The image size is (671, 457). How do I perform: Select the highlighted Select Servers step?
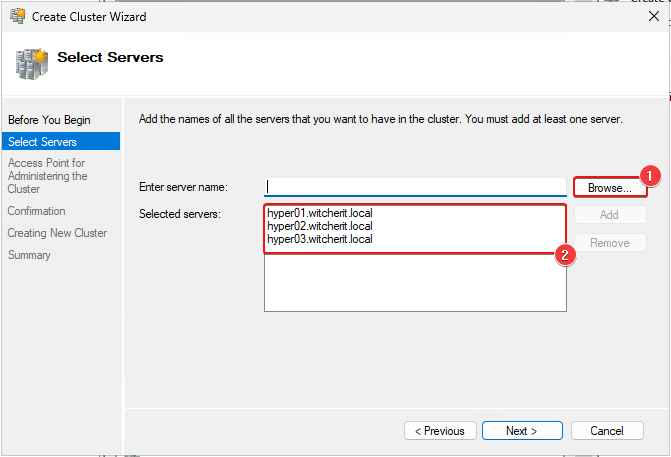(42, 142)
